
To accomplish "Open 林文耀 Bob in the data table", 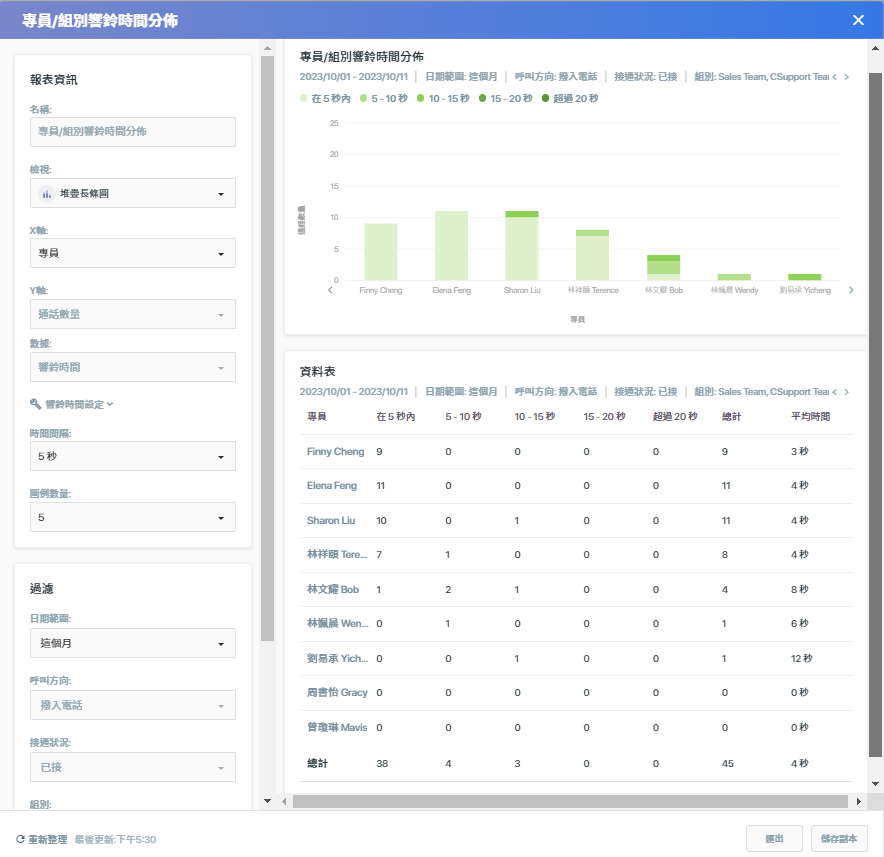I will (x=333, y=589).
